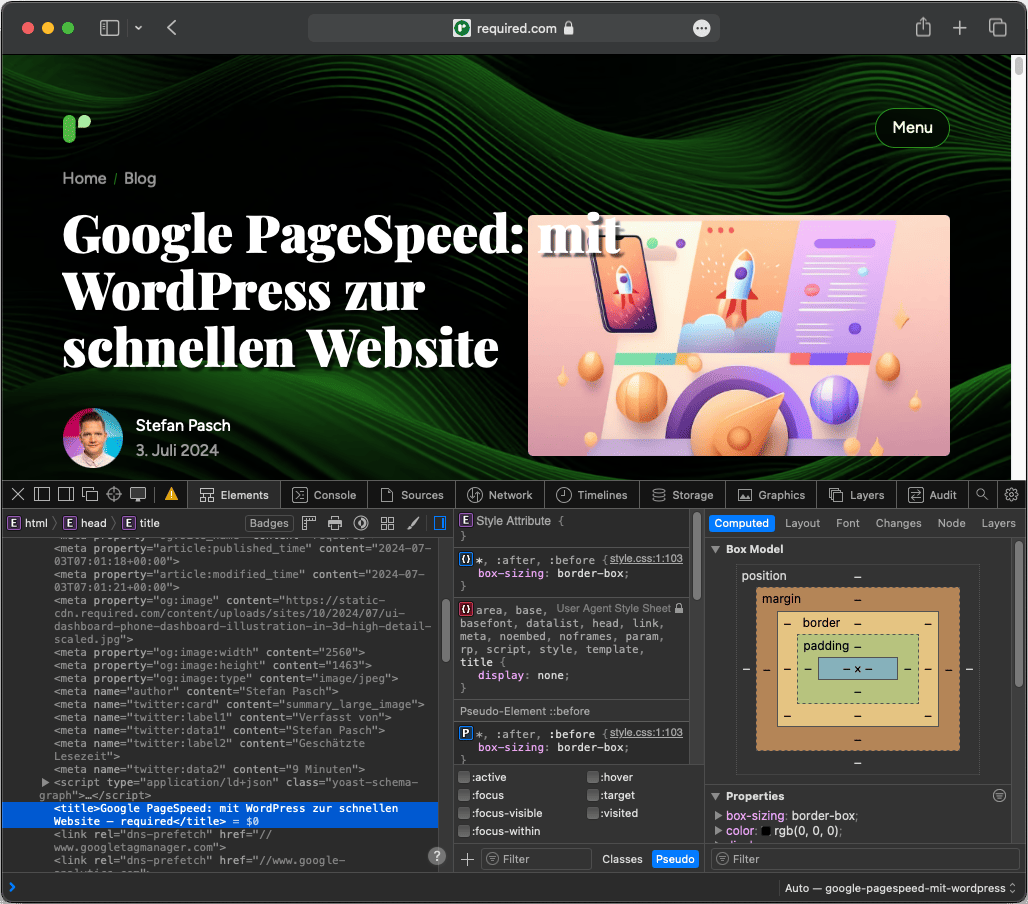The height and width of the screenshot is (904, 1028).
Task: Click the yellow warning triangle icon
Action: 171,494
